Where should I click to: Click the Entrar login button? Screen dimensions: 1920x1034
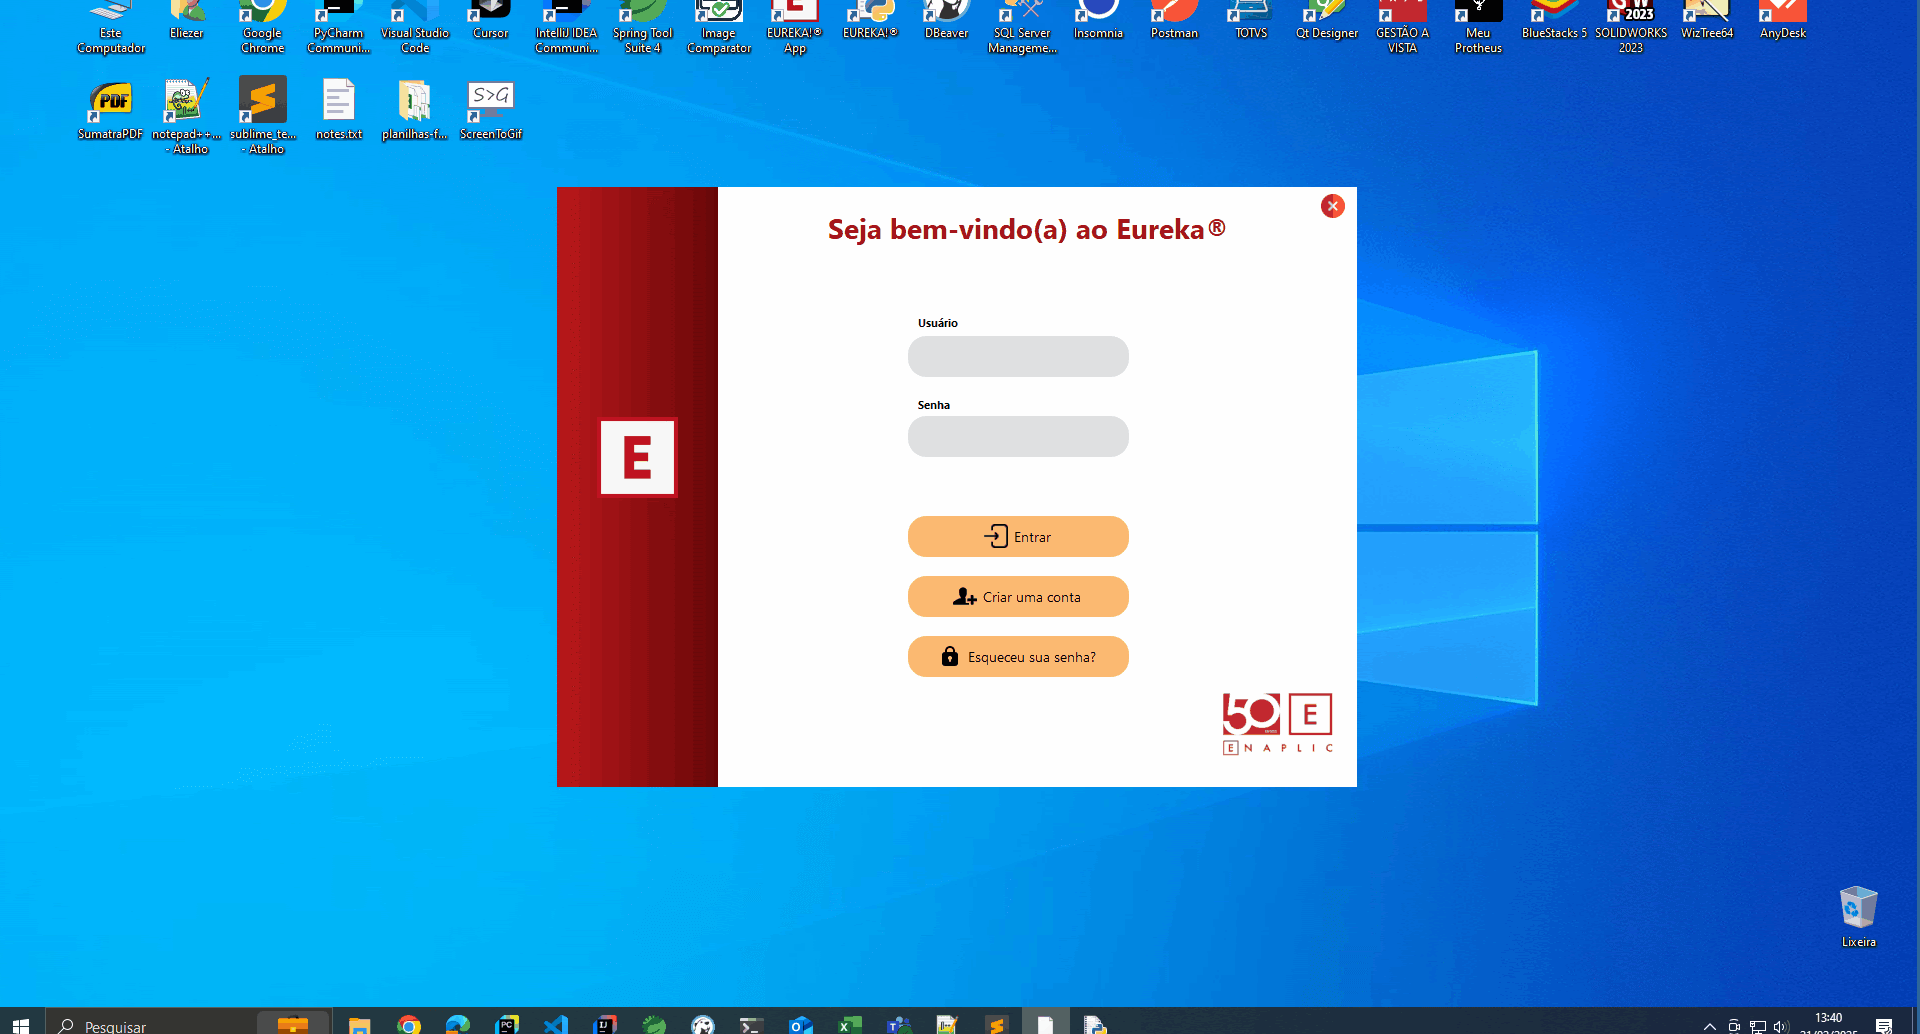click(x=1018, y=536)
